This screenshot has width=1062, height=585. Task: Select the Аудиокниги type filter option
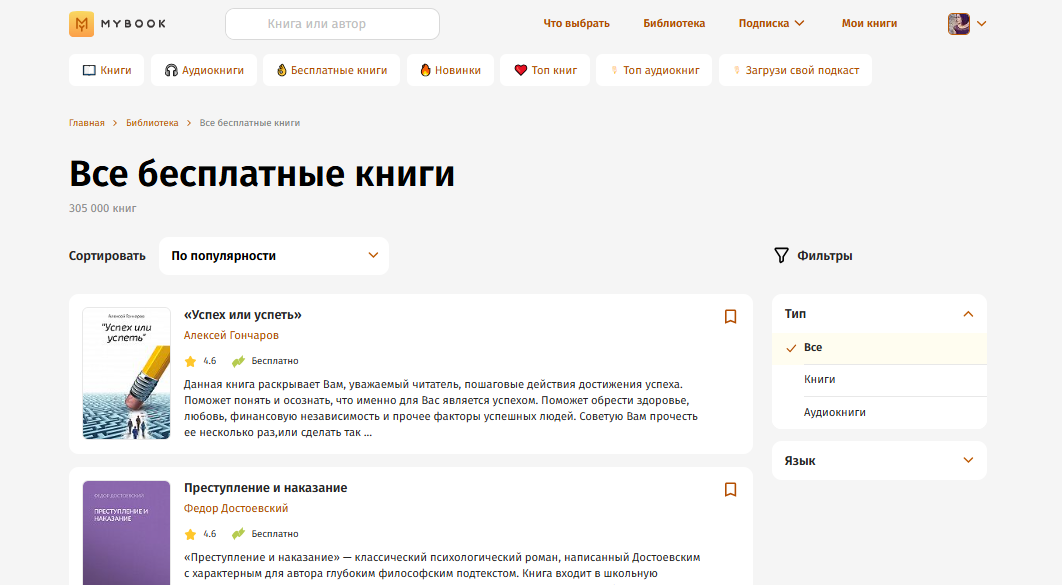[879, 412]
